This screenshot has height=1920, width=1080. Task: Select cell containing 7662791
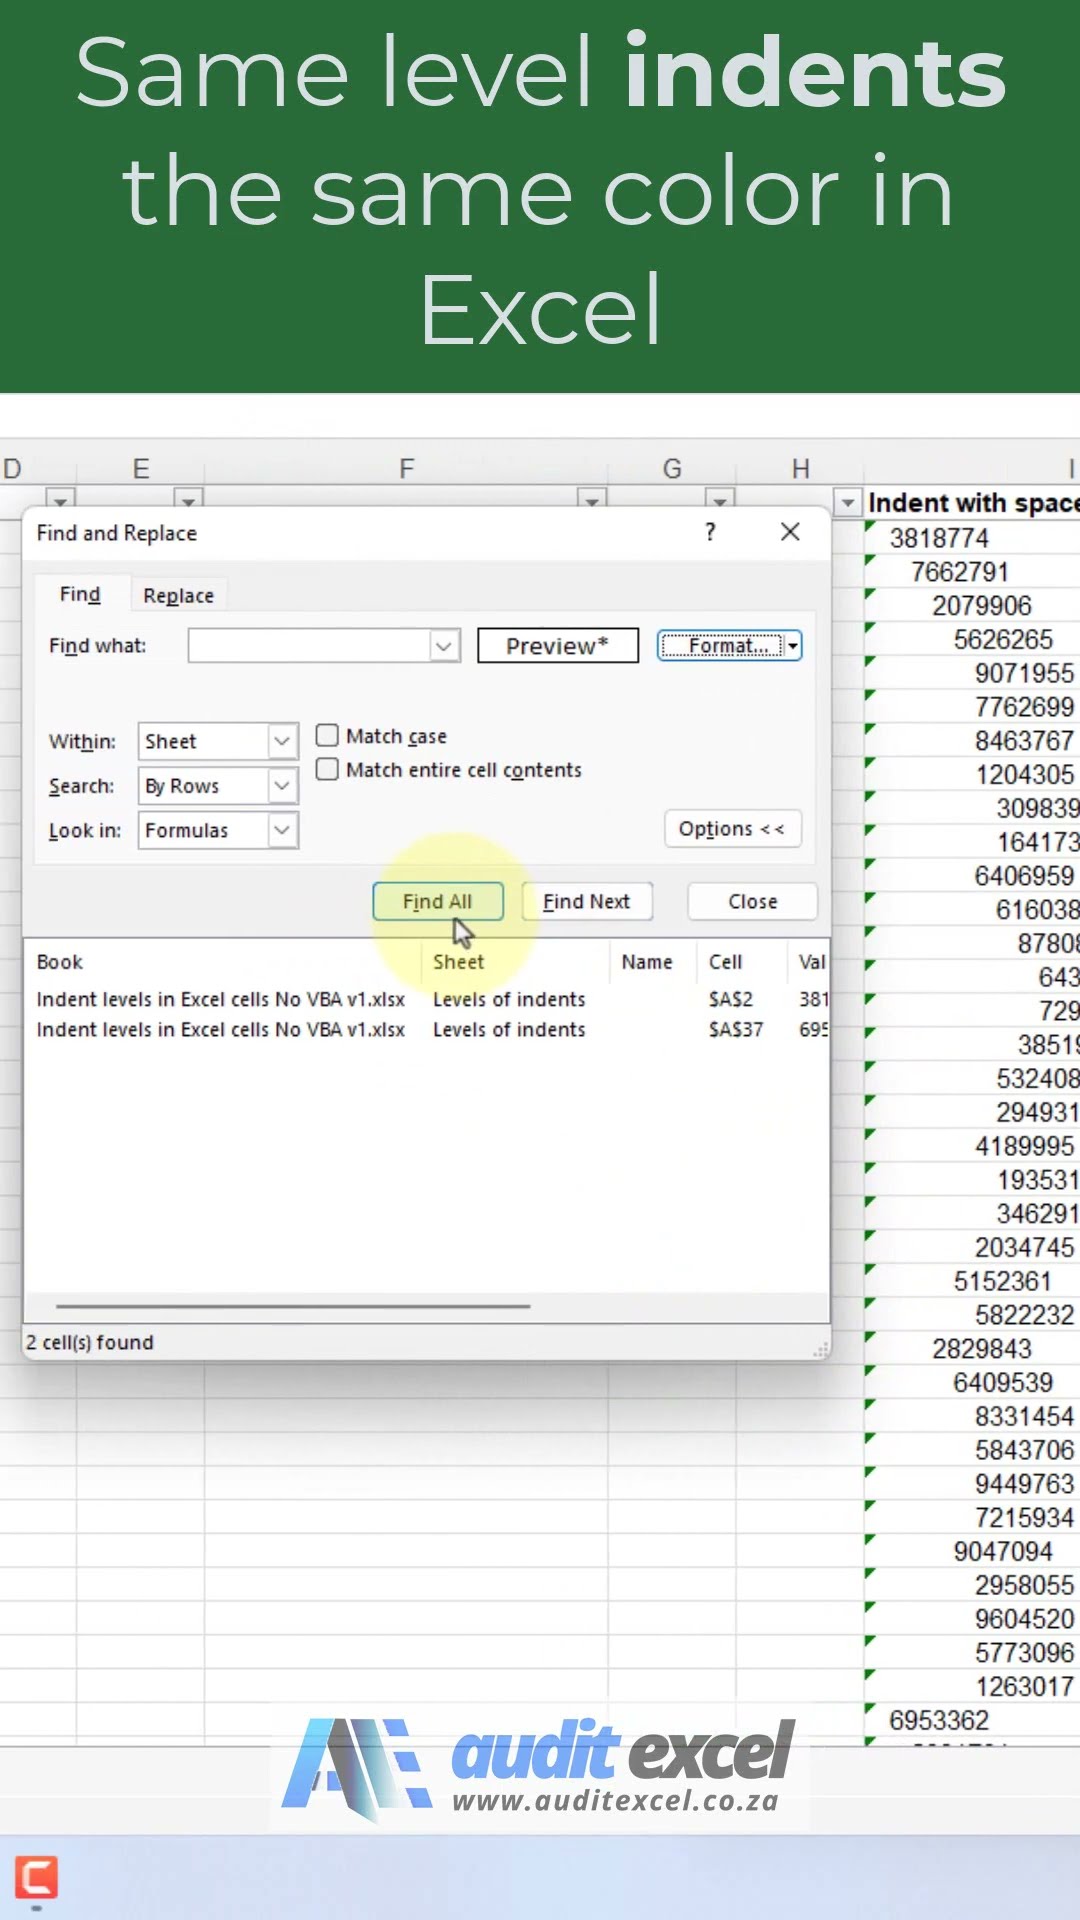972,572
